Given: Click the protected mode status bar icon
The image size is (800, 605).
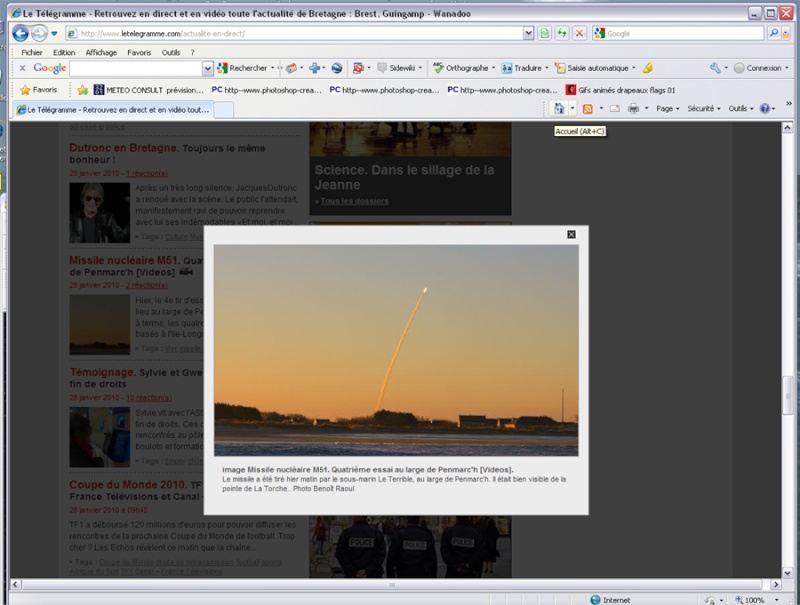Looking at the screenshot, I should [x=710, y=600].
